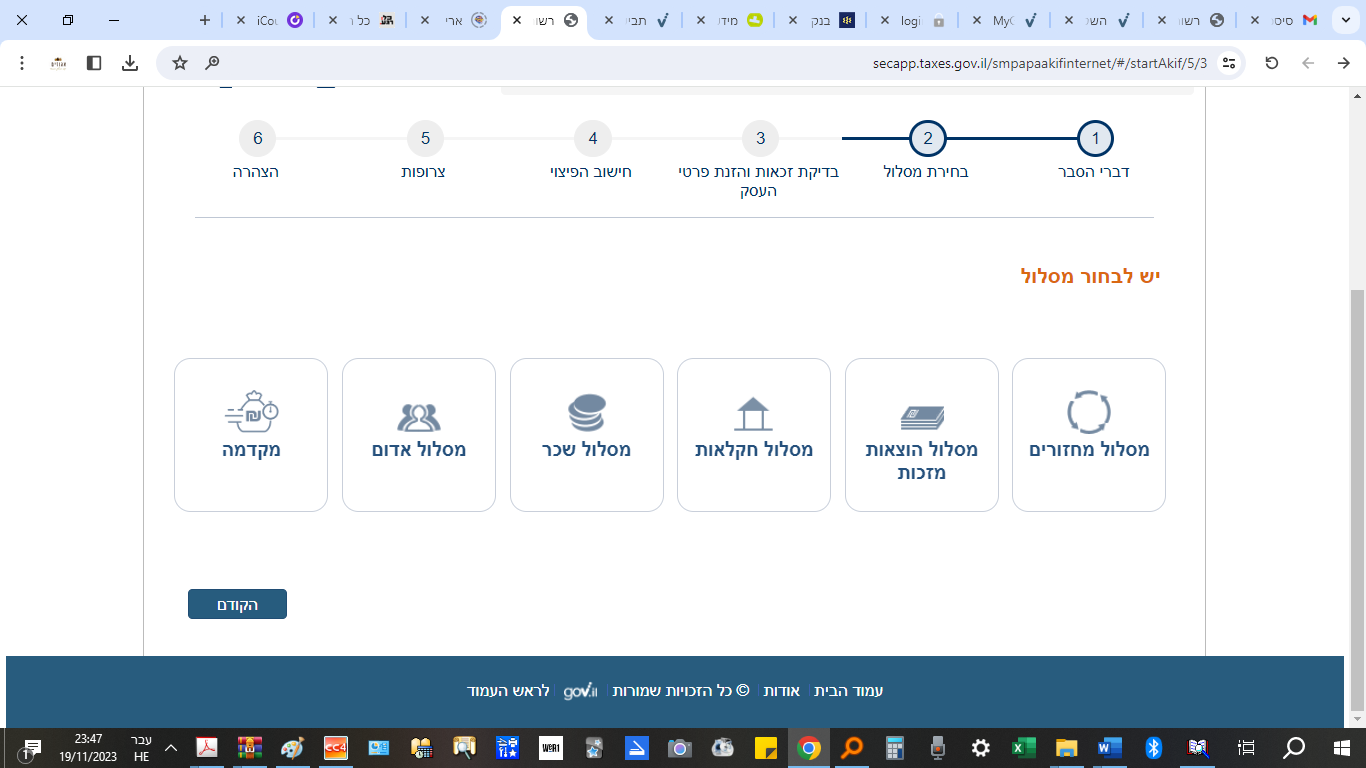
Task: Open the עמוד הבית footer link
Action: point(849,691)
